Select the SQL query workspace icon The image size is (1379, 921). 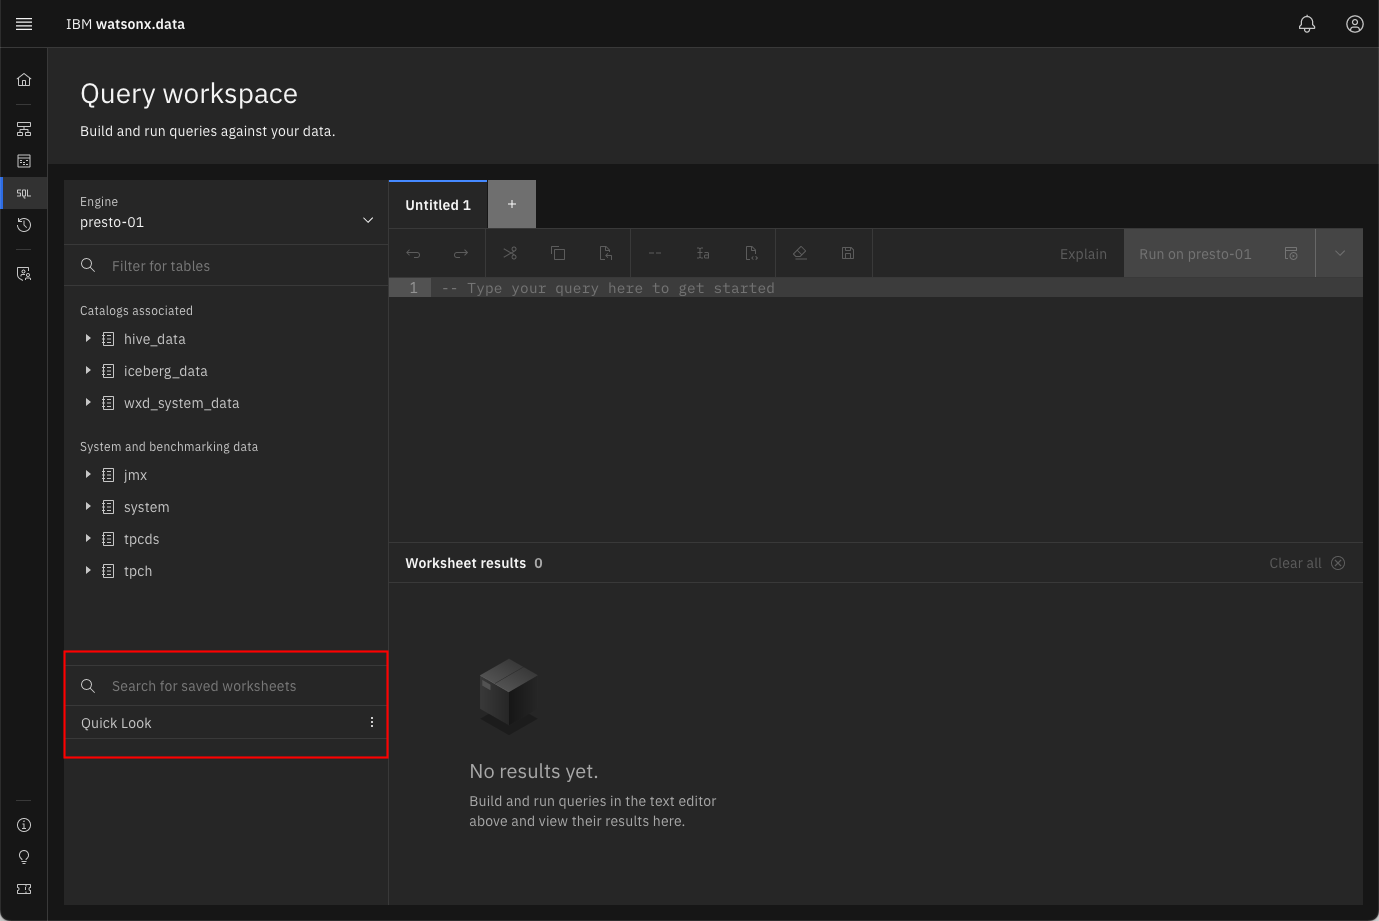(x=24, y=193)
